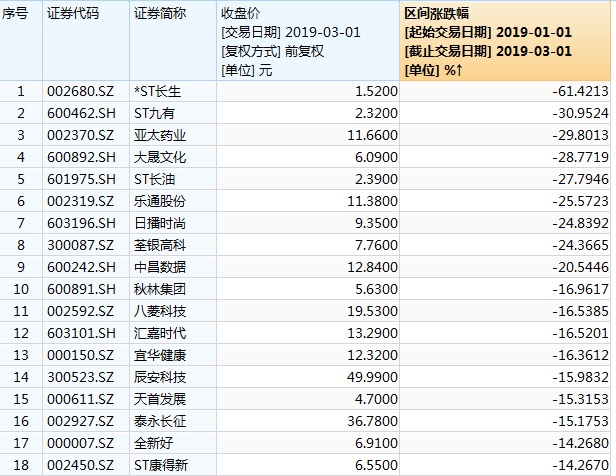Viewport: 616px width, 476px height.
Task: Select stock code 600462.SH
Action: pyautogui.click(x=86, y=114)
